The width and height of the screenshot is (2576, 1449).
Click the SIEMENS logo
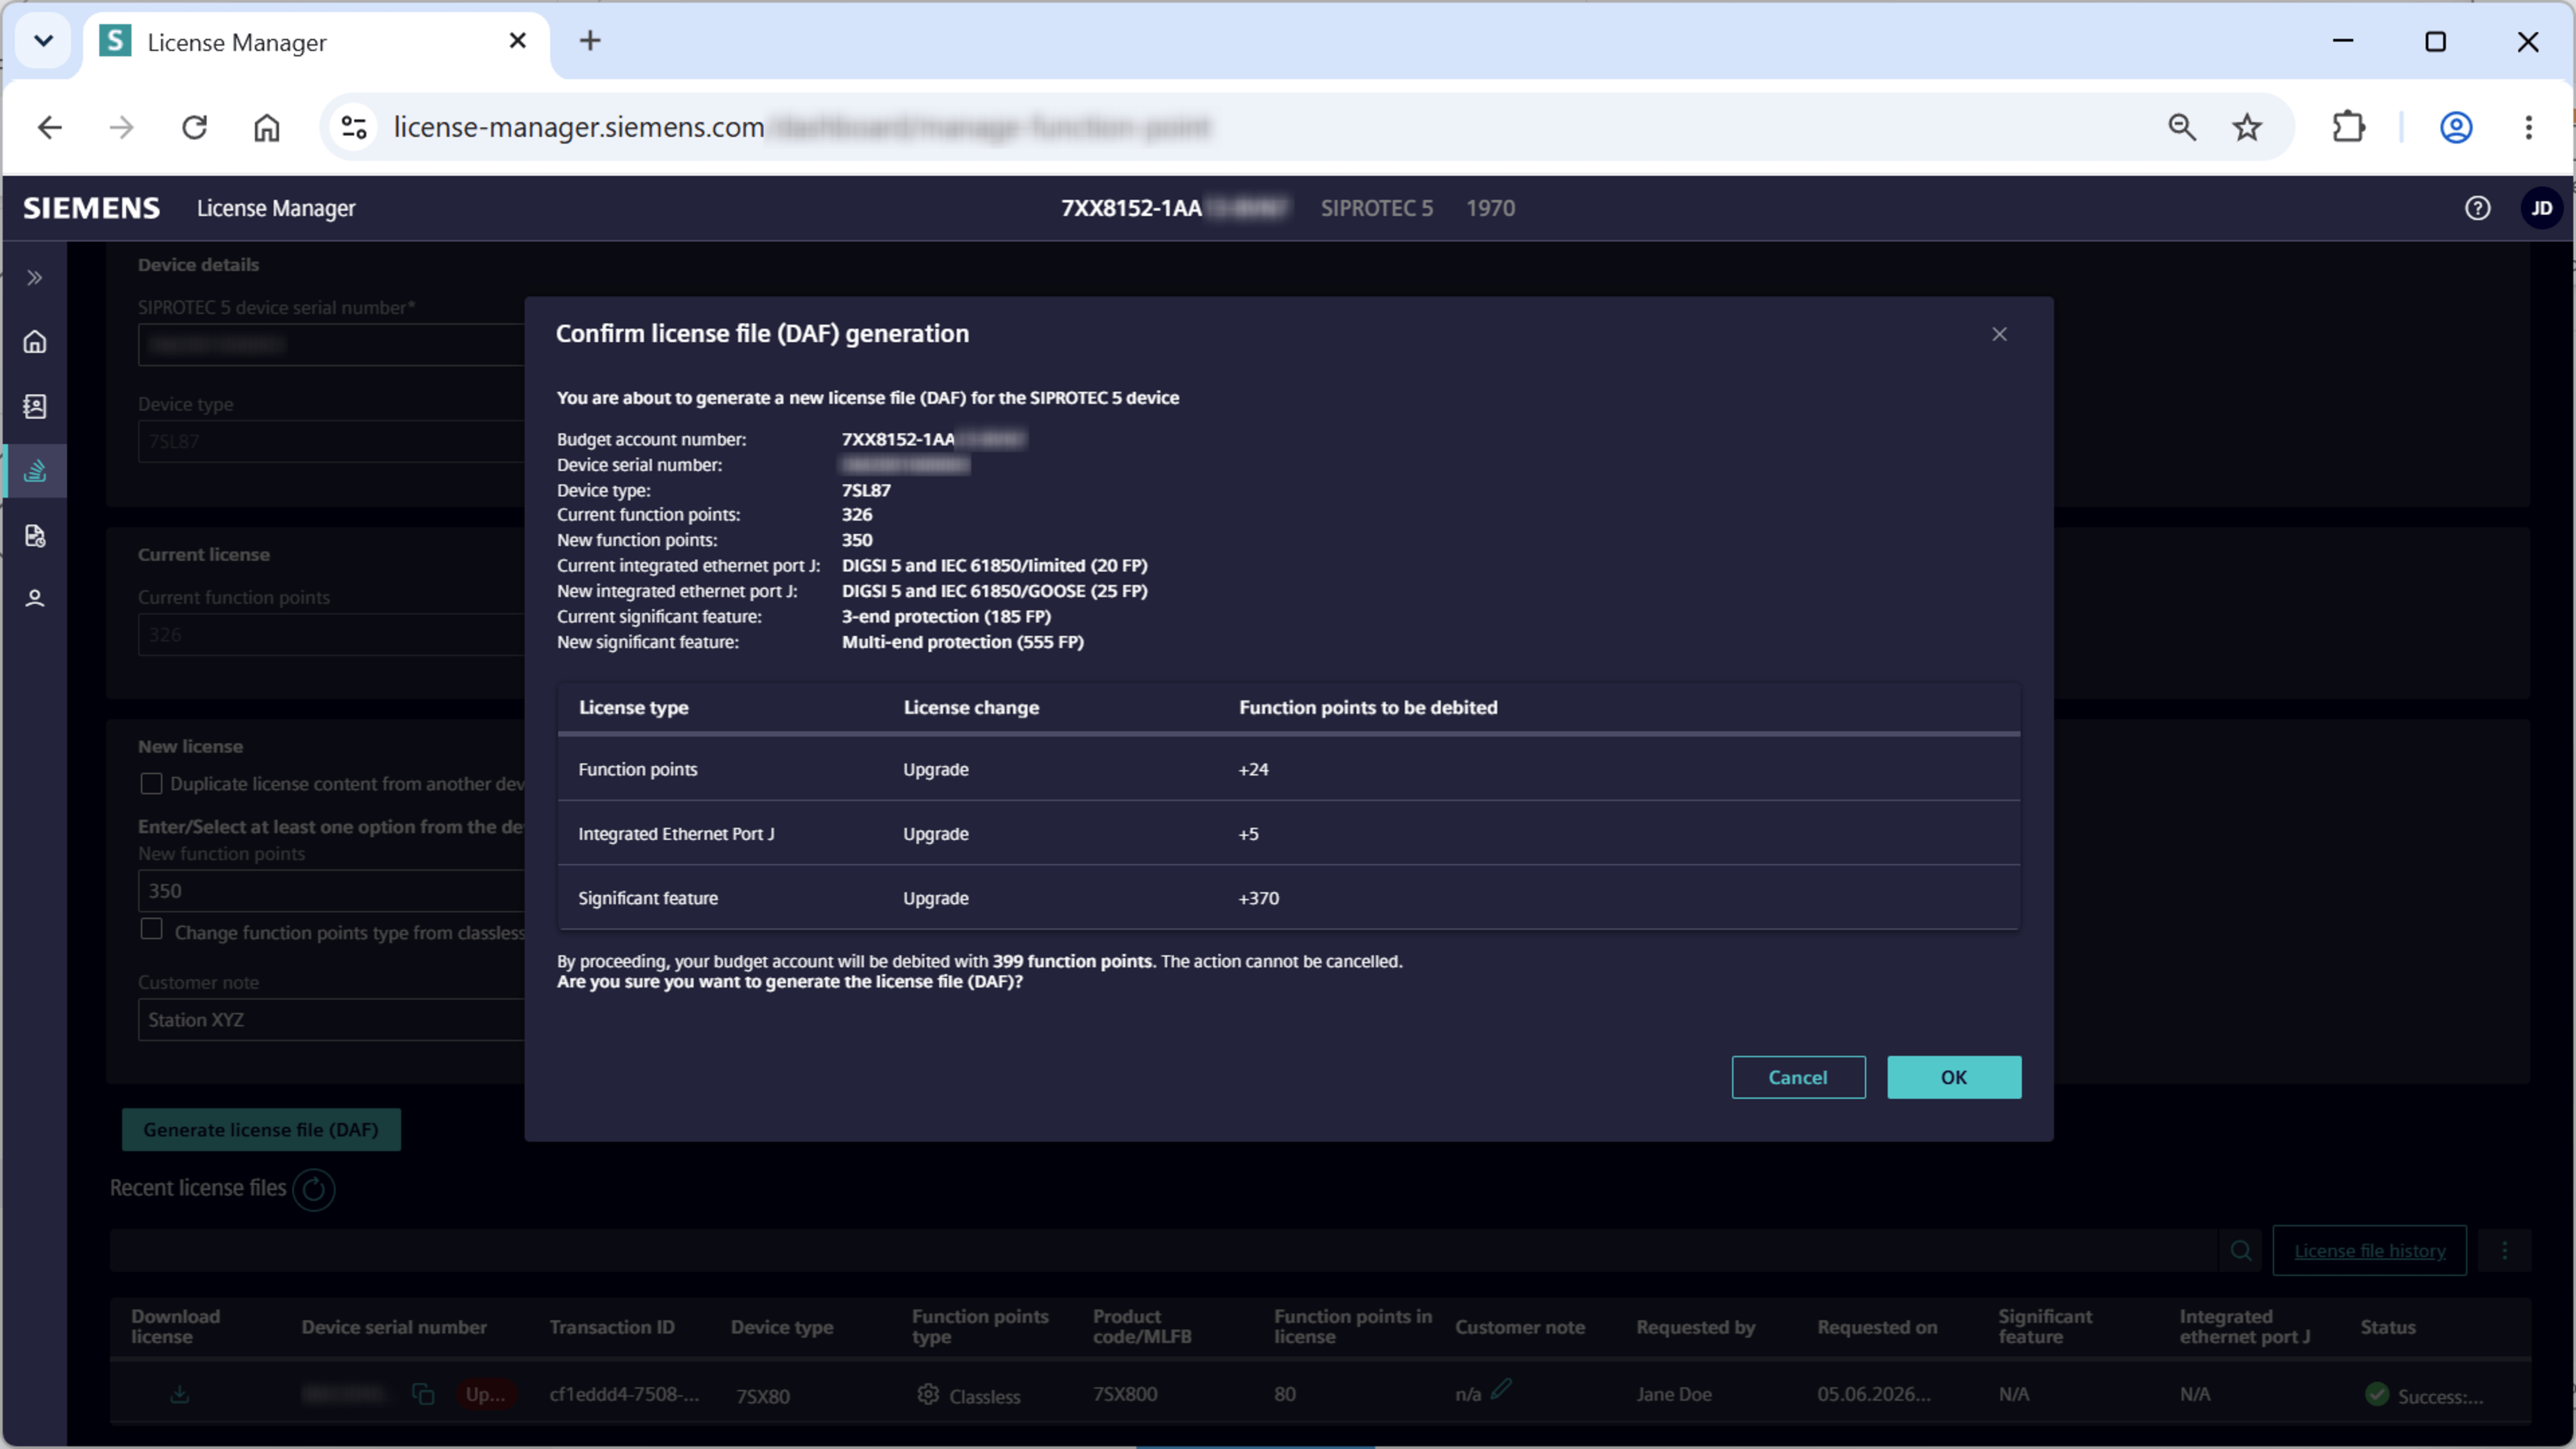pyautogui.click(x=91, y=208)
